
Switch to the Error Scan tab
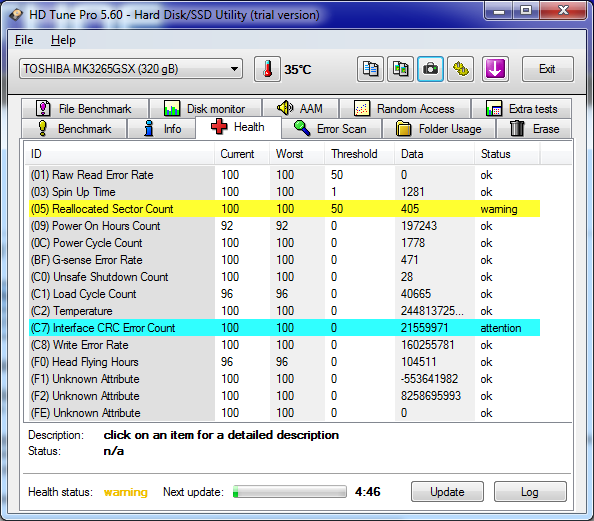pos(331,129)
